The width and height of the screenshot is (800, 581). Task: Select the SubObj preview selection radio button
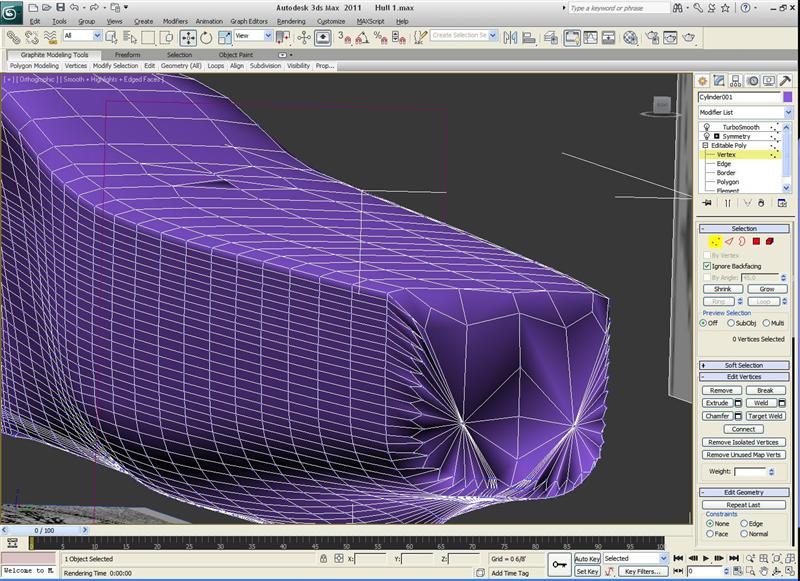point(731,323)
